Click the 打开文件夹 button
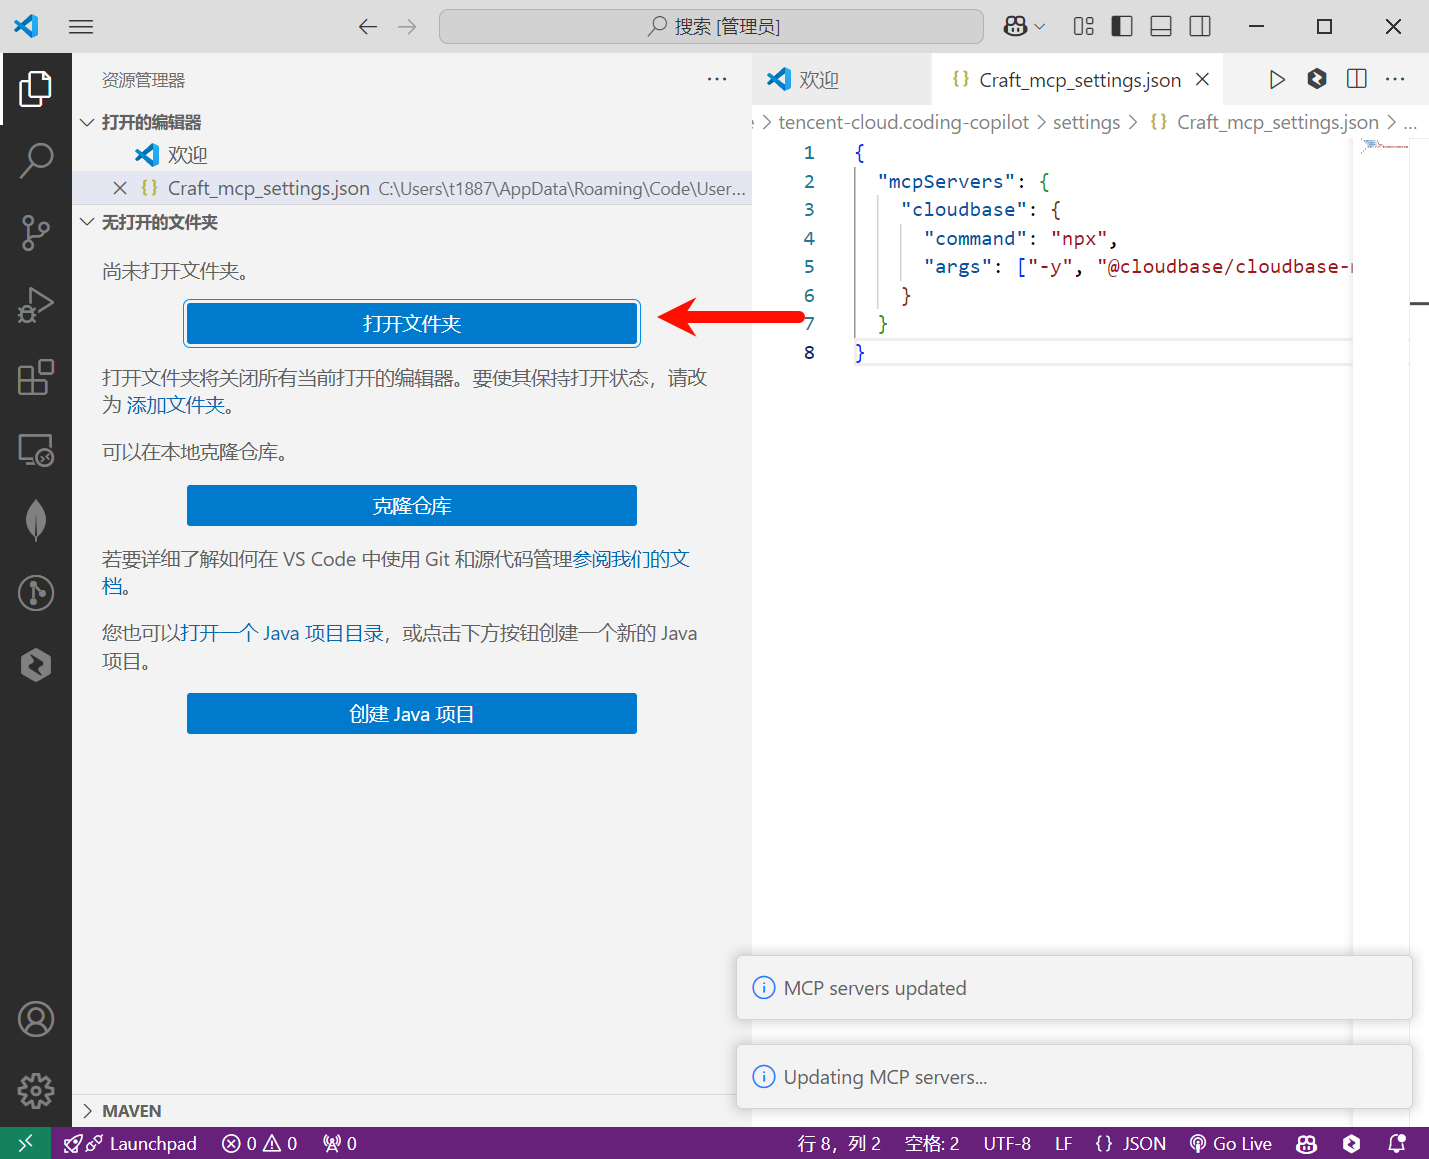1429x1159 pixels. click(412, 324)
